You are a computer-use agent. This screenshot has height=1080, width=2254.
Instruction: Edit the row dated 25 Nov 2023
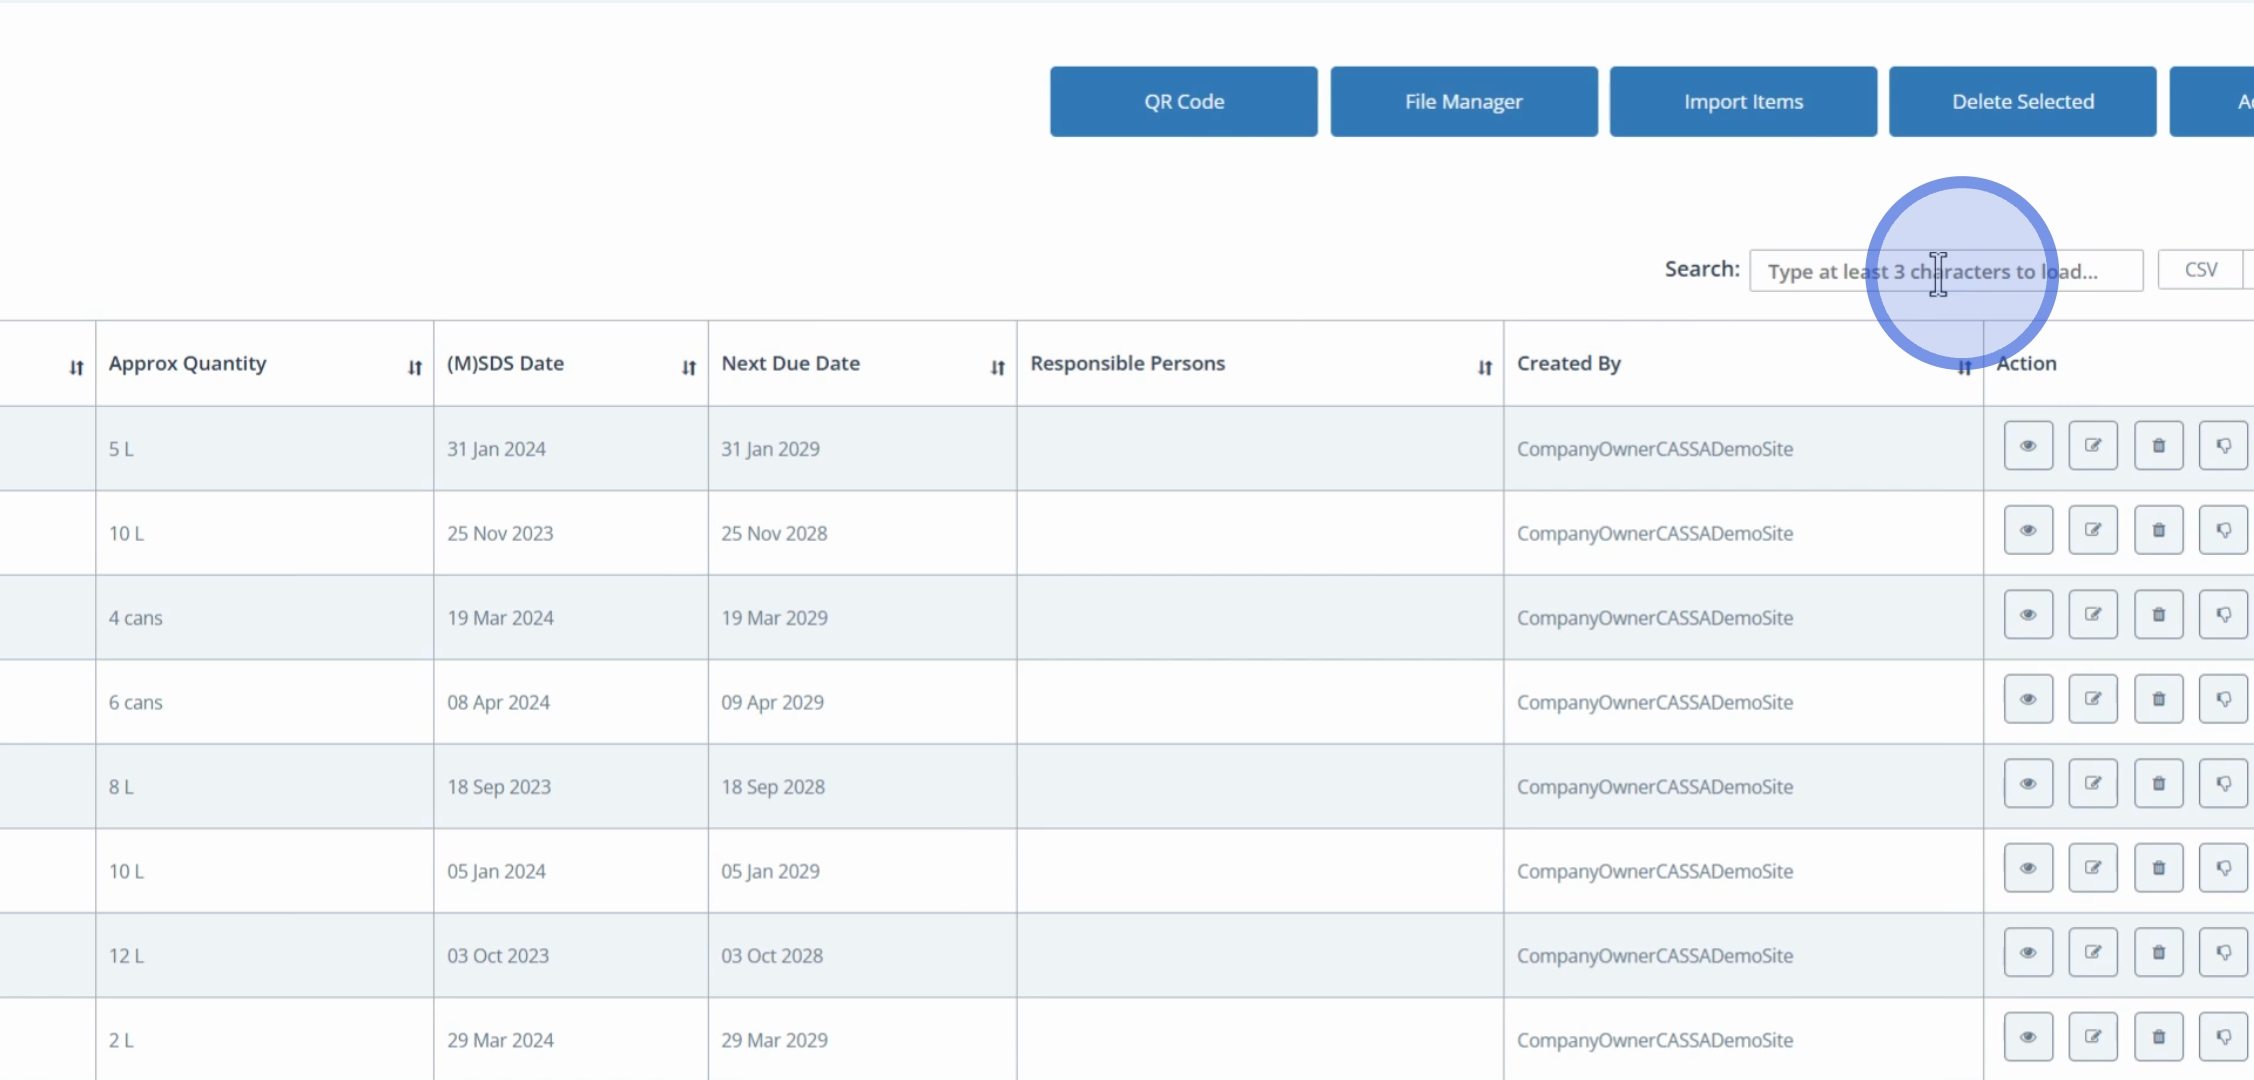click(2093, 530)
